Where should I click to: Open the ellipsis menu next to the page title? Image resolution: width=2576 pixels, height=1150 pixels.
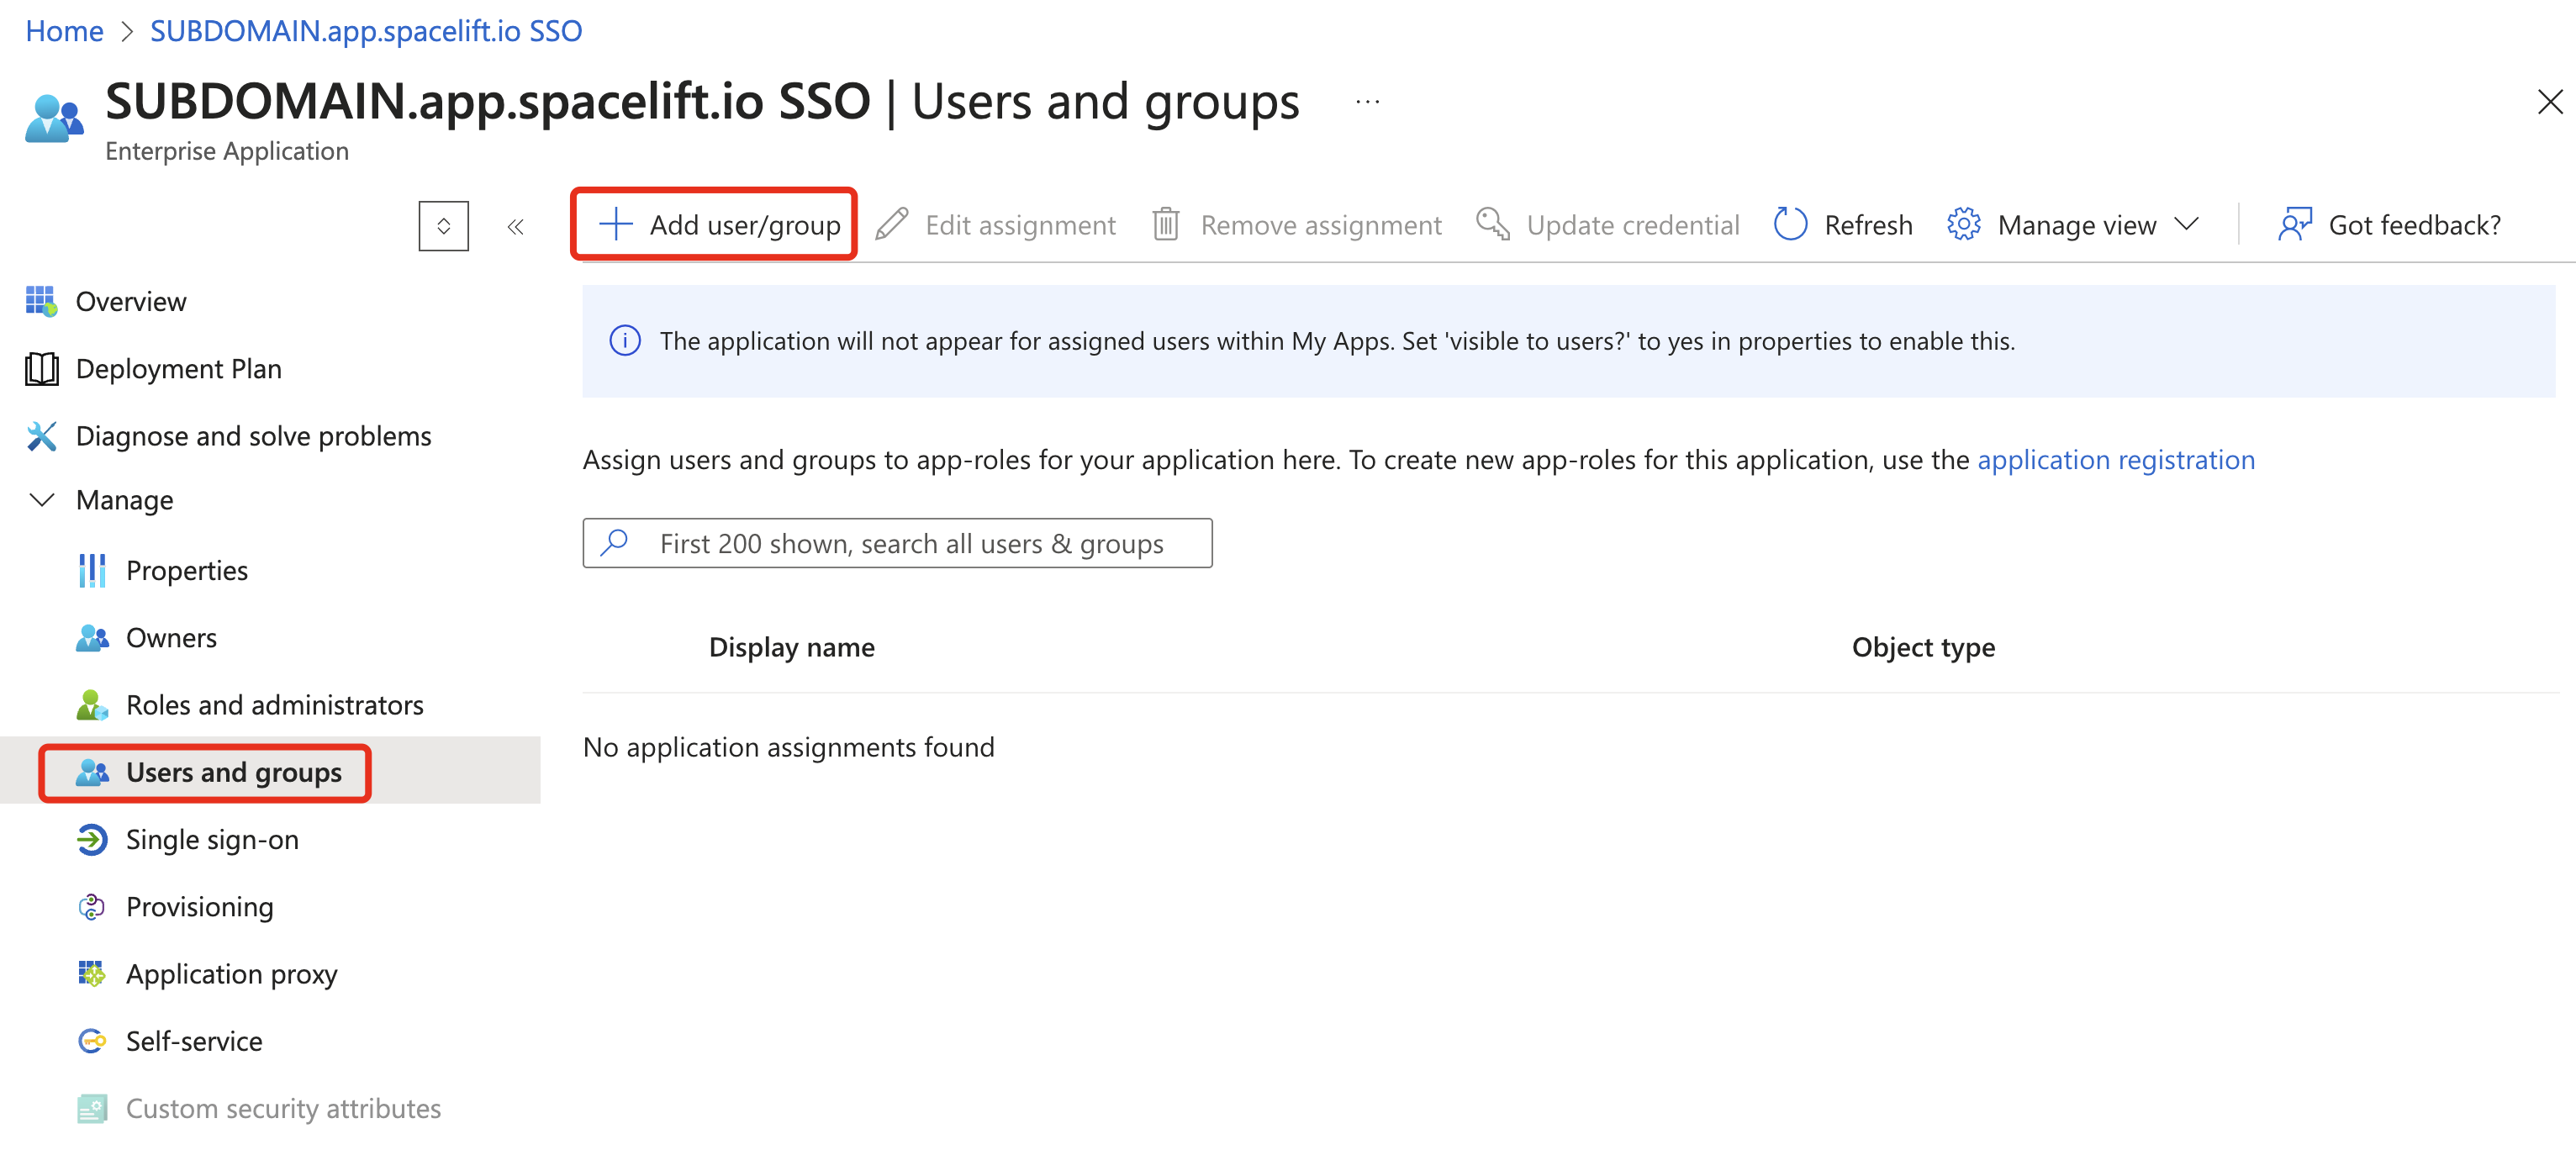coord(1366,101)
